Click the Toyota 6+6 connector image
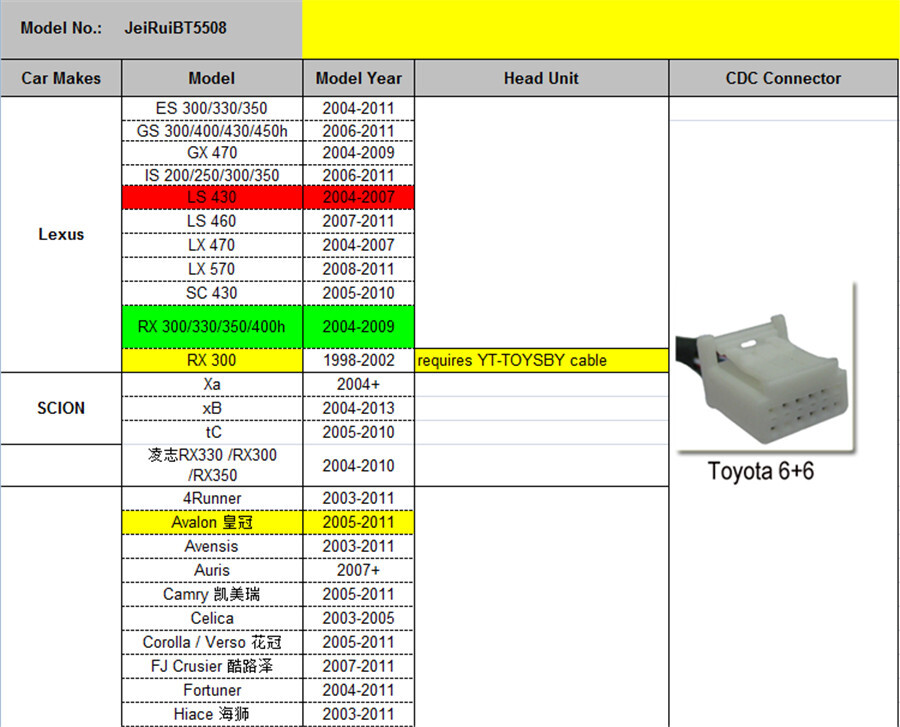The width and height of the screenshot is (900, 727). [766, 368]
